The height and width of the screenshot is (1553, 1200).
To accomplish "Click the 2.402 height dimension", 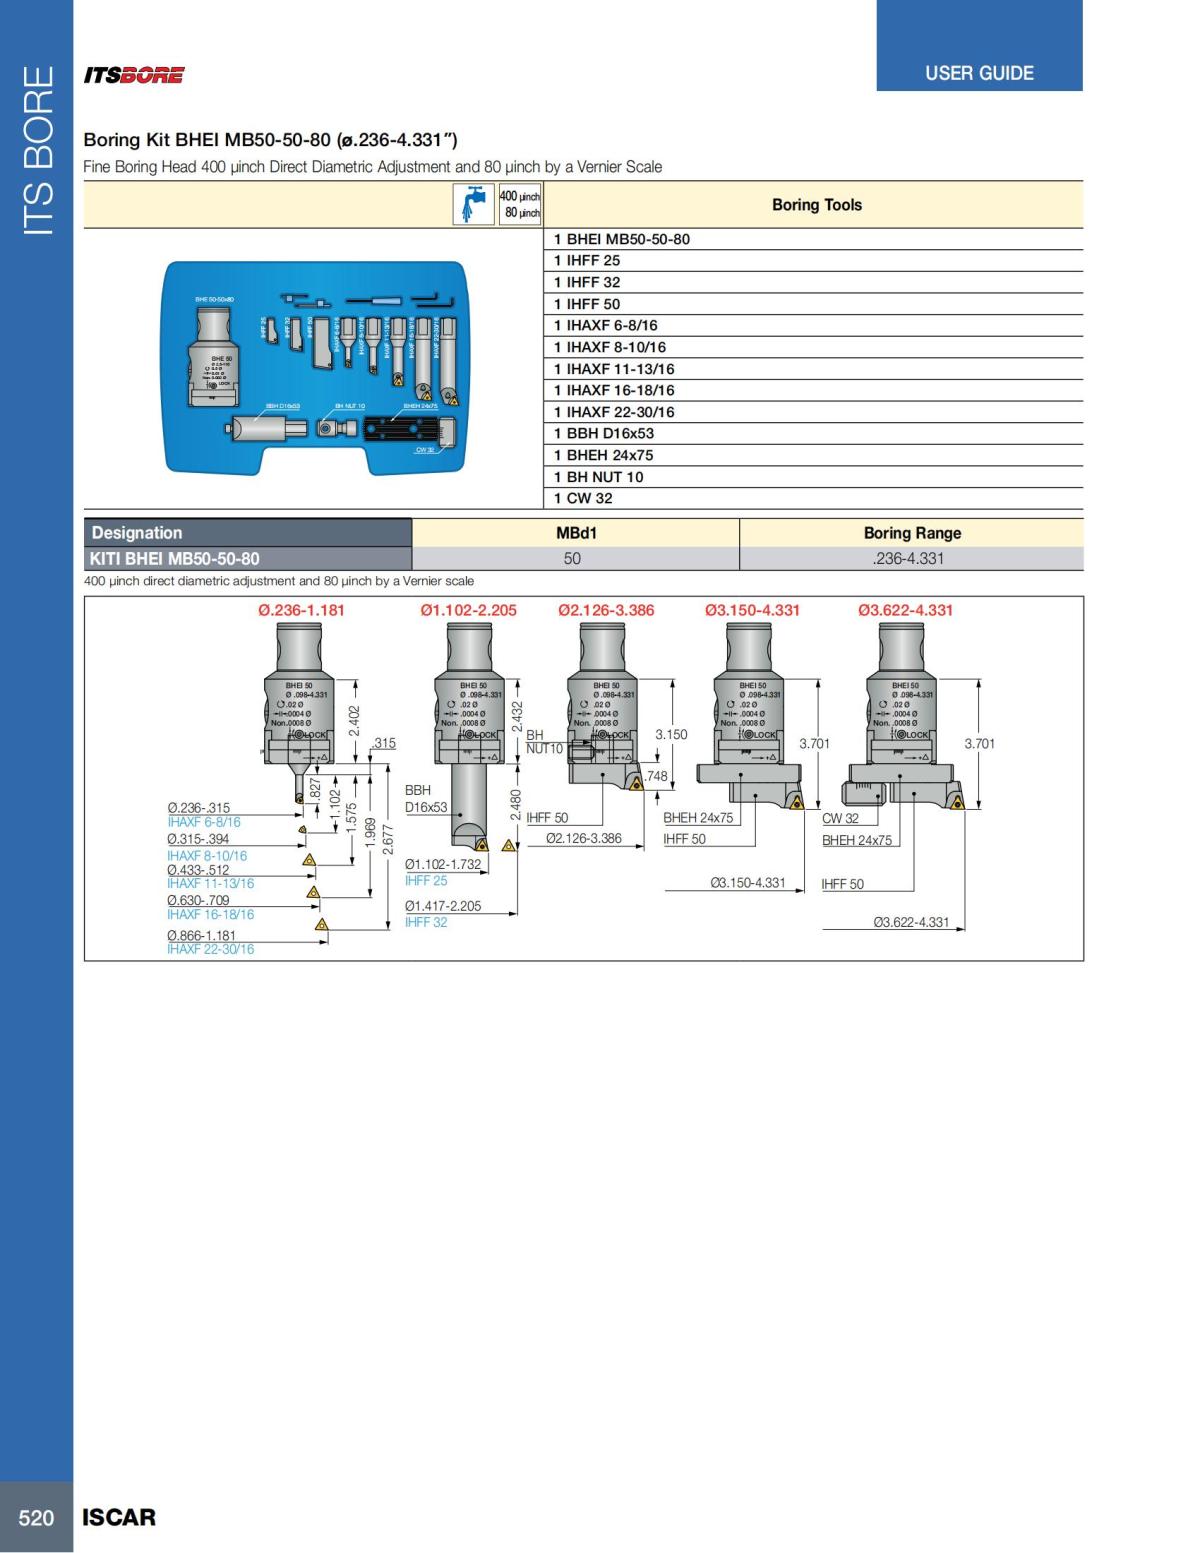I will [x=353, y=720].
